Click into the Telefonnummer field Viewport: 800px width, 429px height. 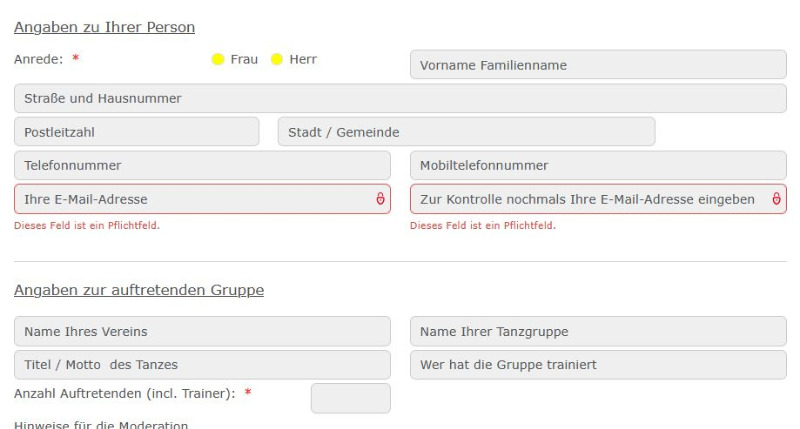tap(202, 166)
